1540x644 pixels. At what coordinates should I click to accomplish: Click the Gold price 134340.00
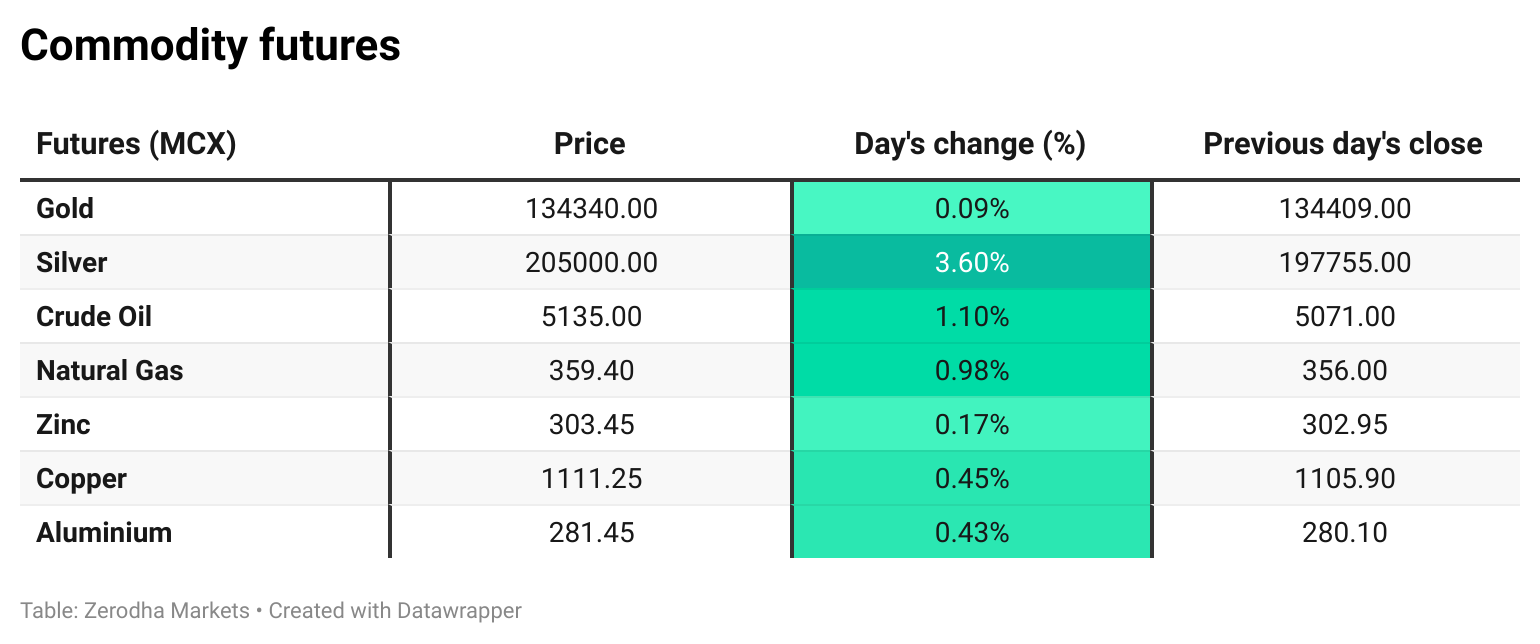coord(591,209)
